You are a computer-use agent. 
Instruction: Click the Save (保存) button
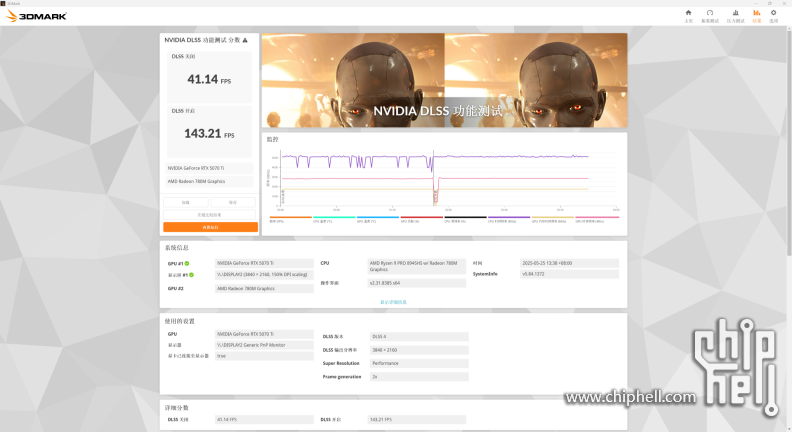(x=233, y=202)
